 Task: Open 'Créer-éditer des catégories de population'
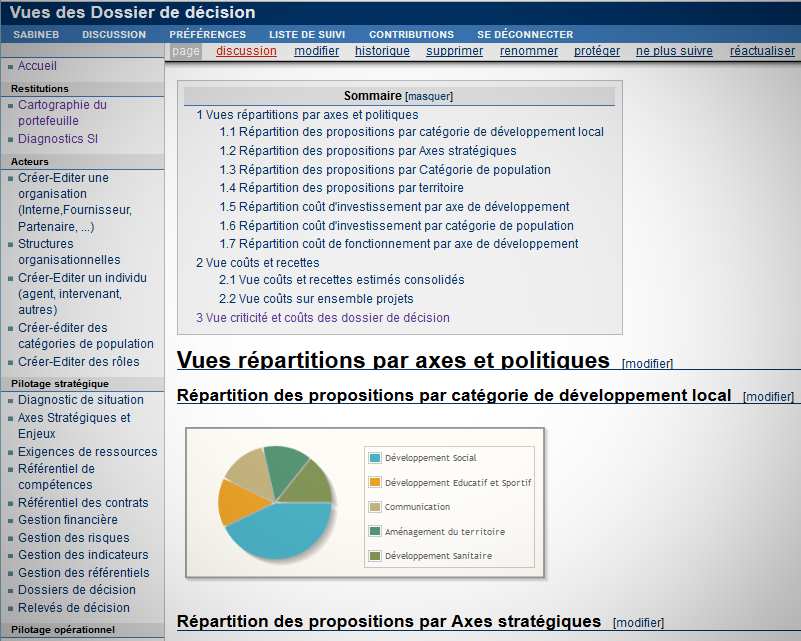[x=86, y=336]
